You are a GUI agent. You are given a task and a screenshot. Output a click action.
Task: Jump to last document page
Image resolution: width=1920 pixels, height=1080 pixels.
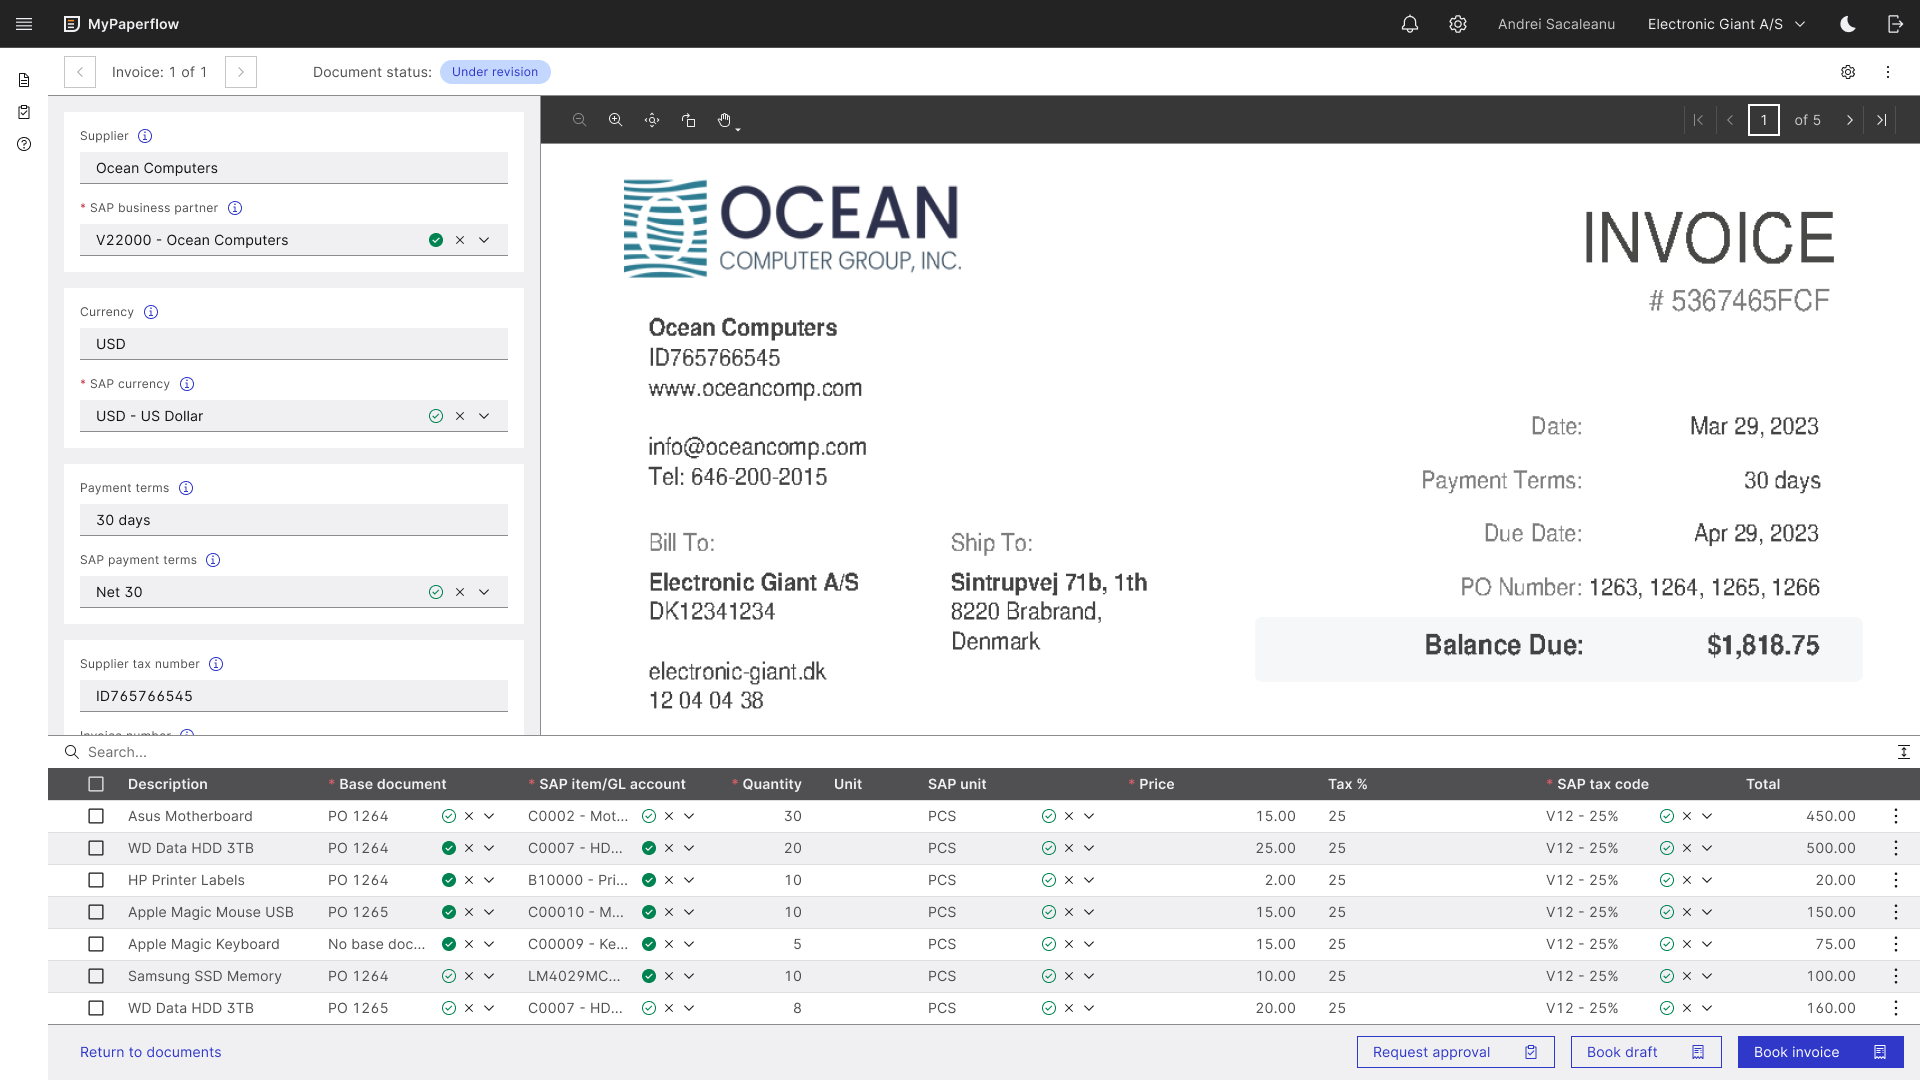point(1882,120)
